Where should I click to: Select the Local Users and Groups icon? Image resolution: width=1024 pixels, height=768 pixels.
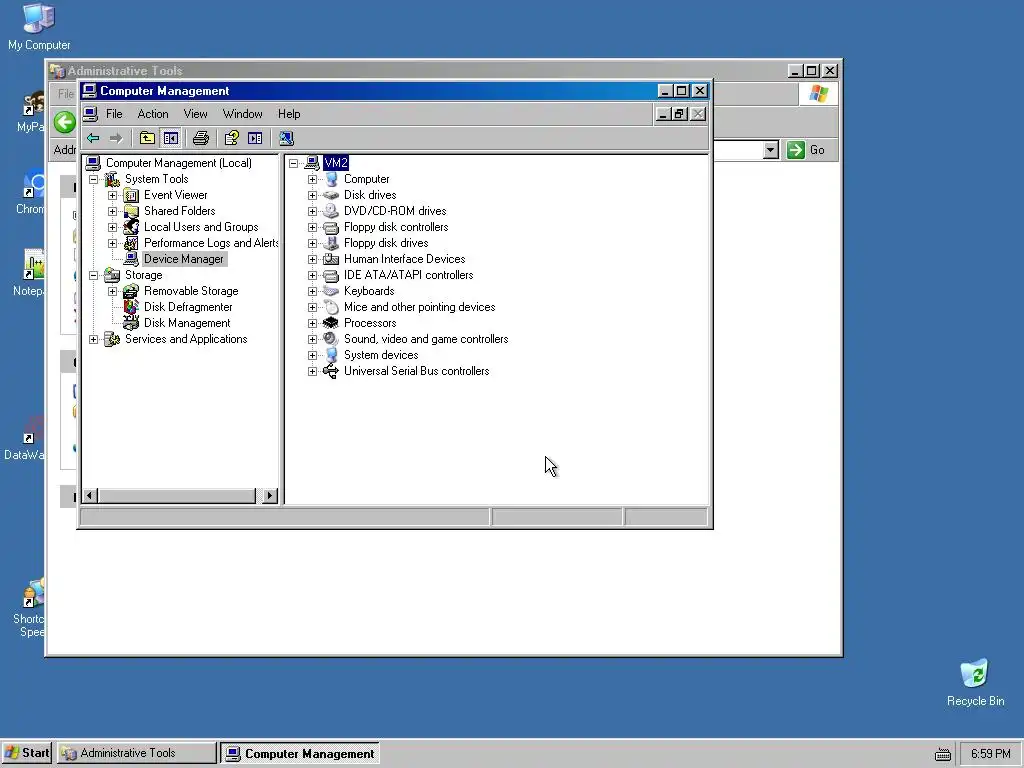[x=131, y=227]
